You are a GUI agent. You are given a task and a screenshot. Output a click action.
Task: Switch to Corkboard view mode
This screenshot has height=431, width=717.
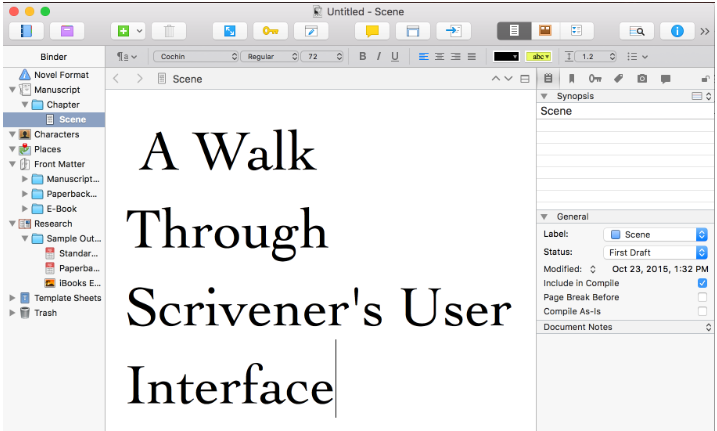[x=545, y=31]
